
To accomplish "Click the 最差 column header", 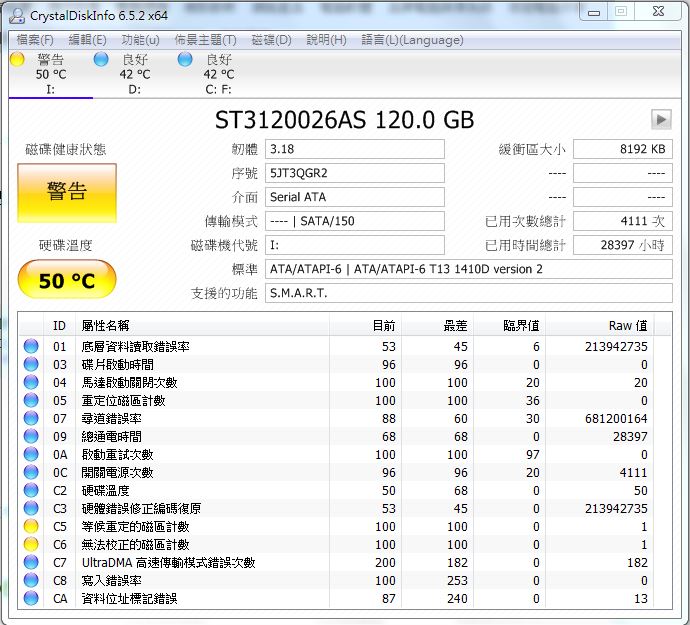I will (x=437, y=326).
